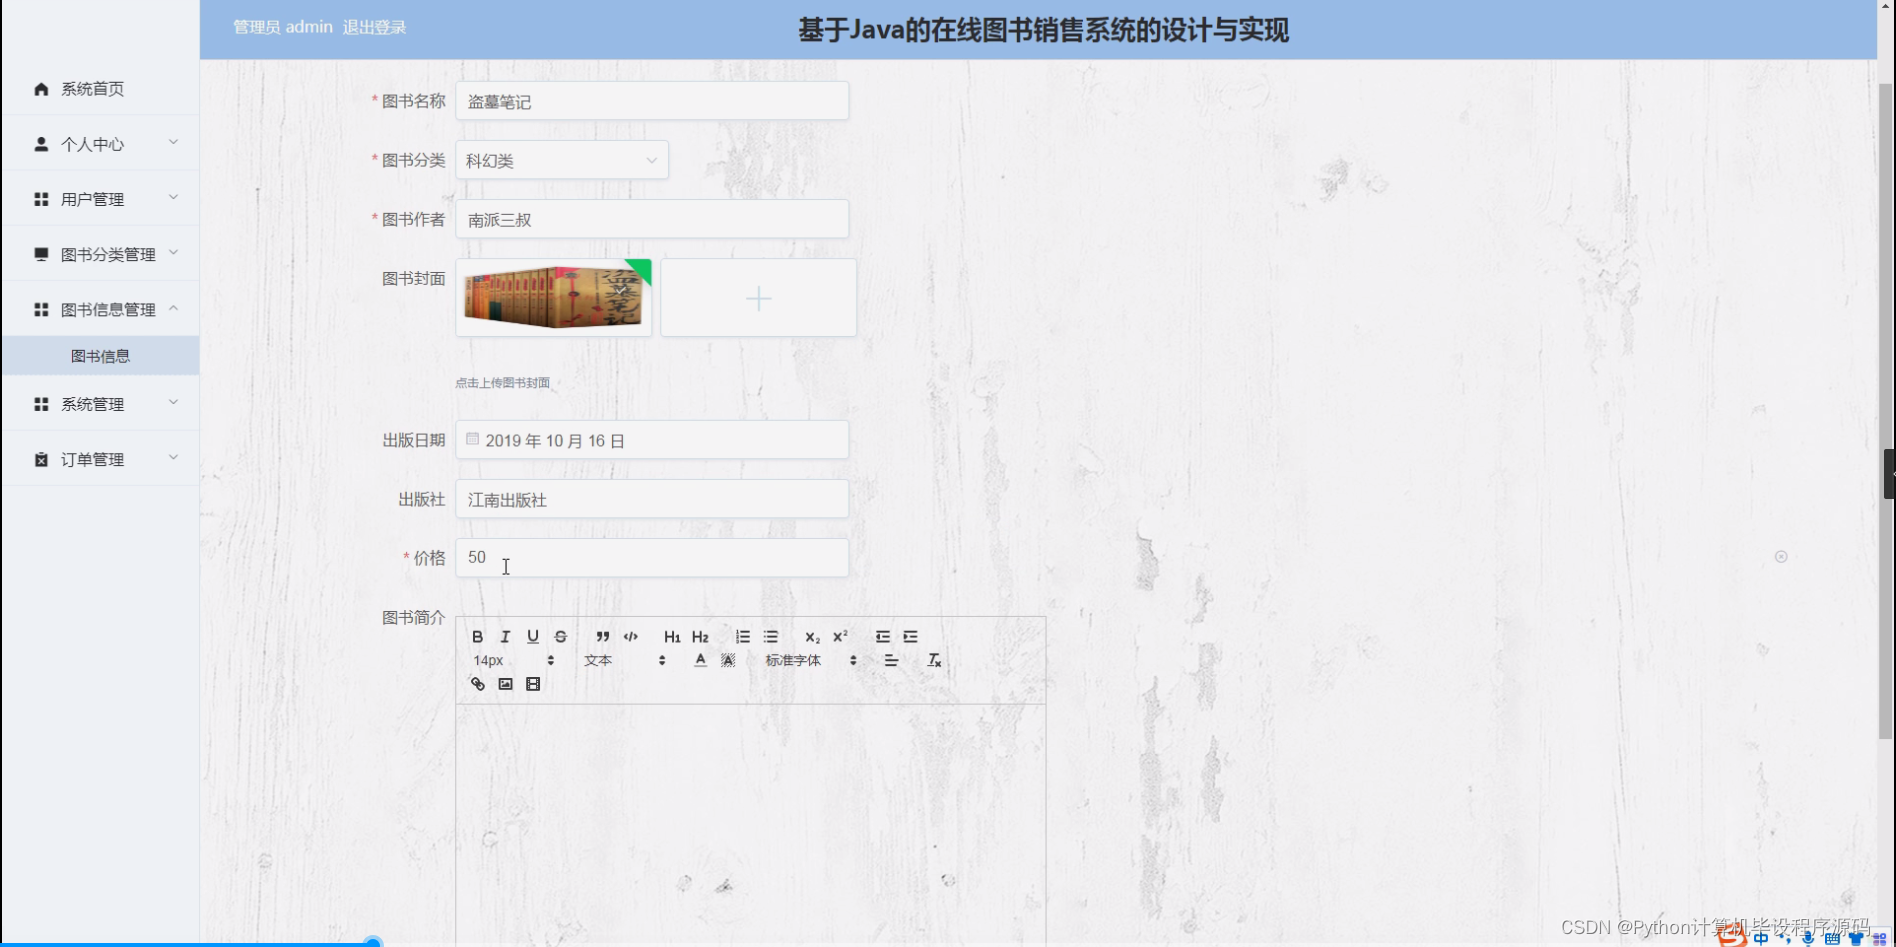The height and width of the screenshot is (947, 1896).
Task: Click the price input field showing 50
Action: (651, 557)
